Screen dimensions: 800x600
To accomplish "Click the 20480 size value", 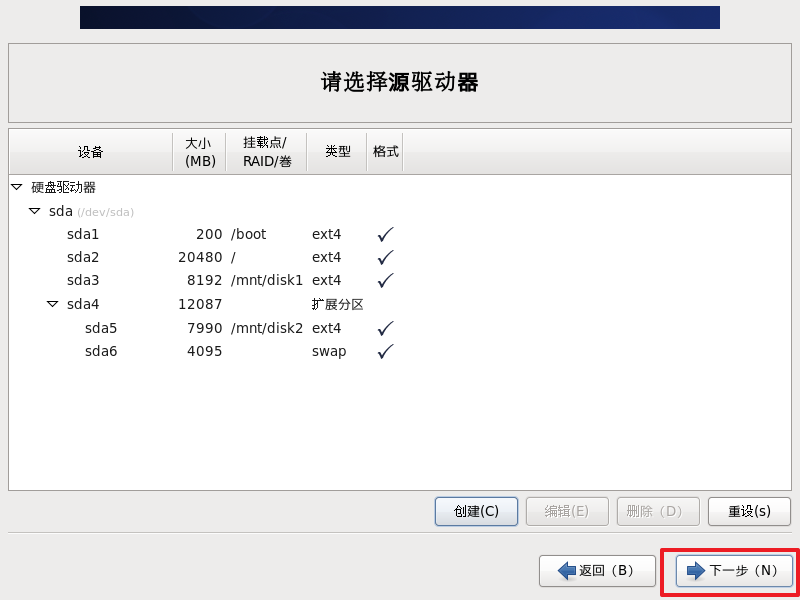I will (x=200, y=257).
